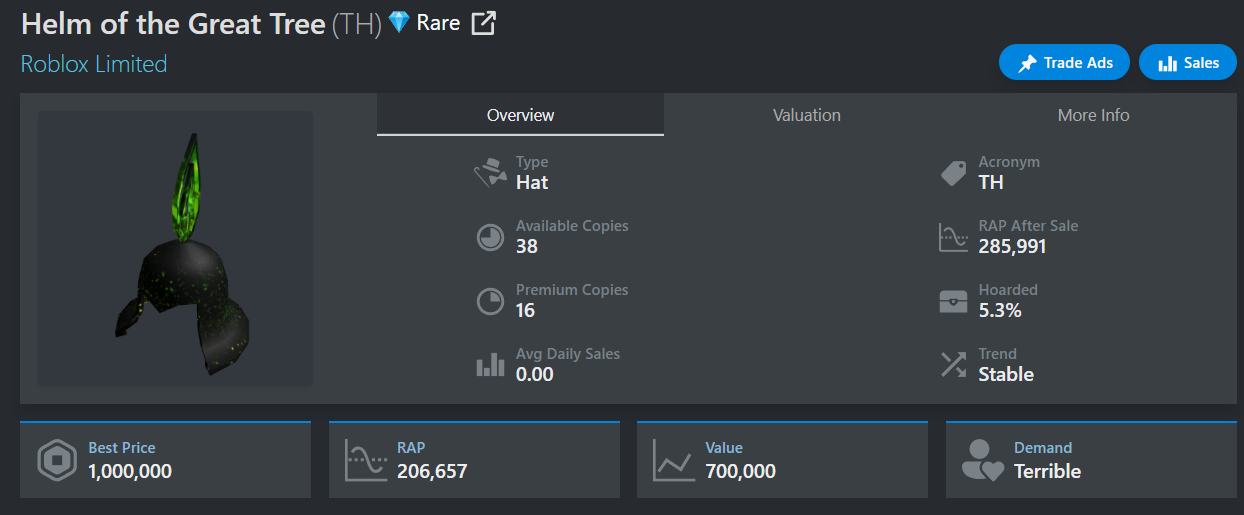
Task: Open the Sales button
Action: [1188, 63]
